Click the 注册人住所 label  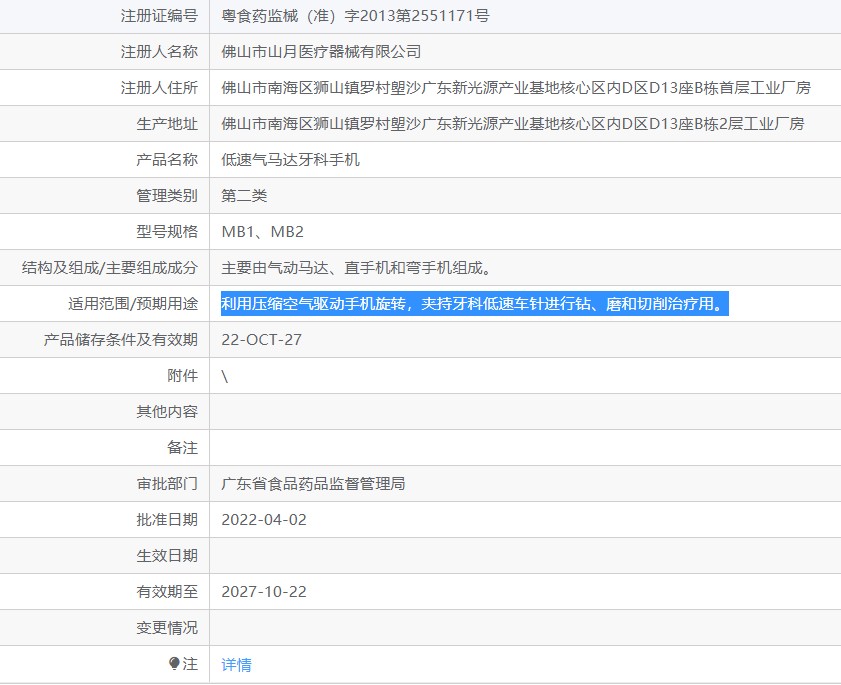159,88
